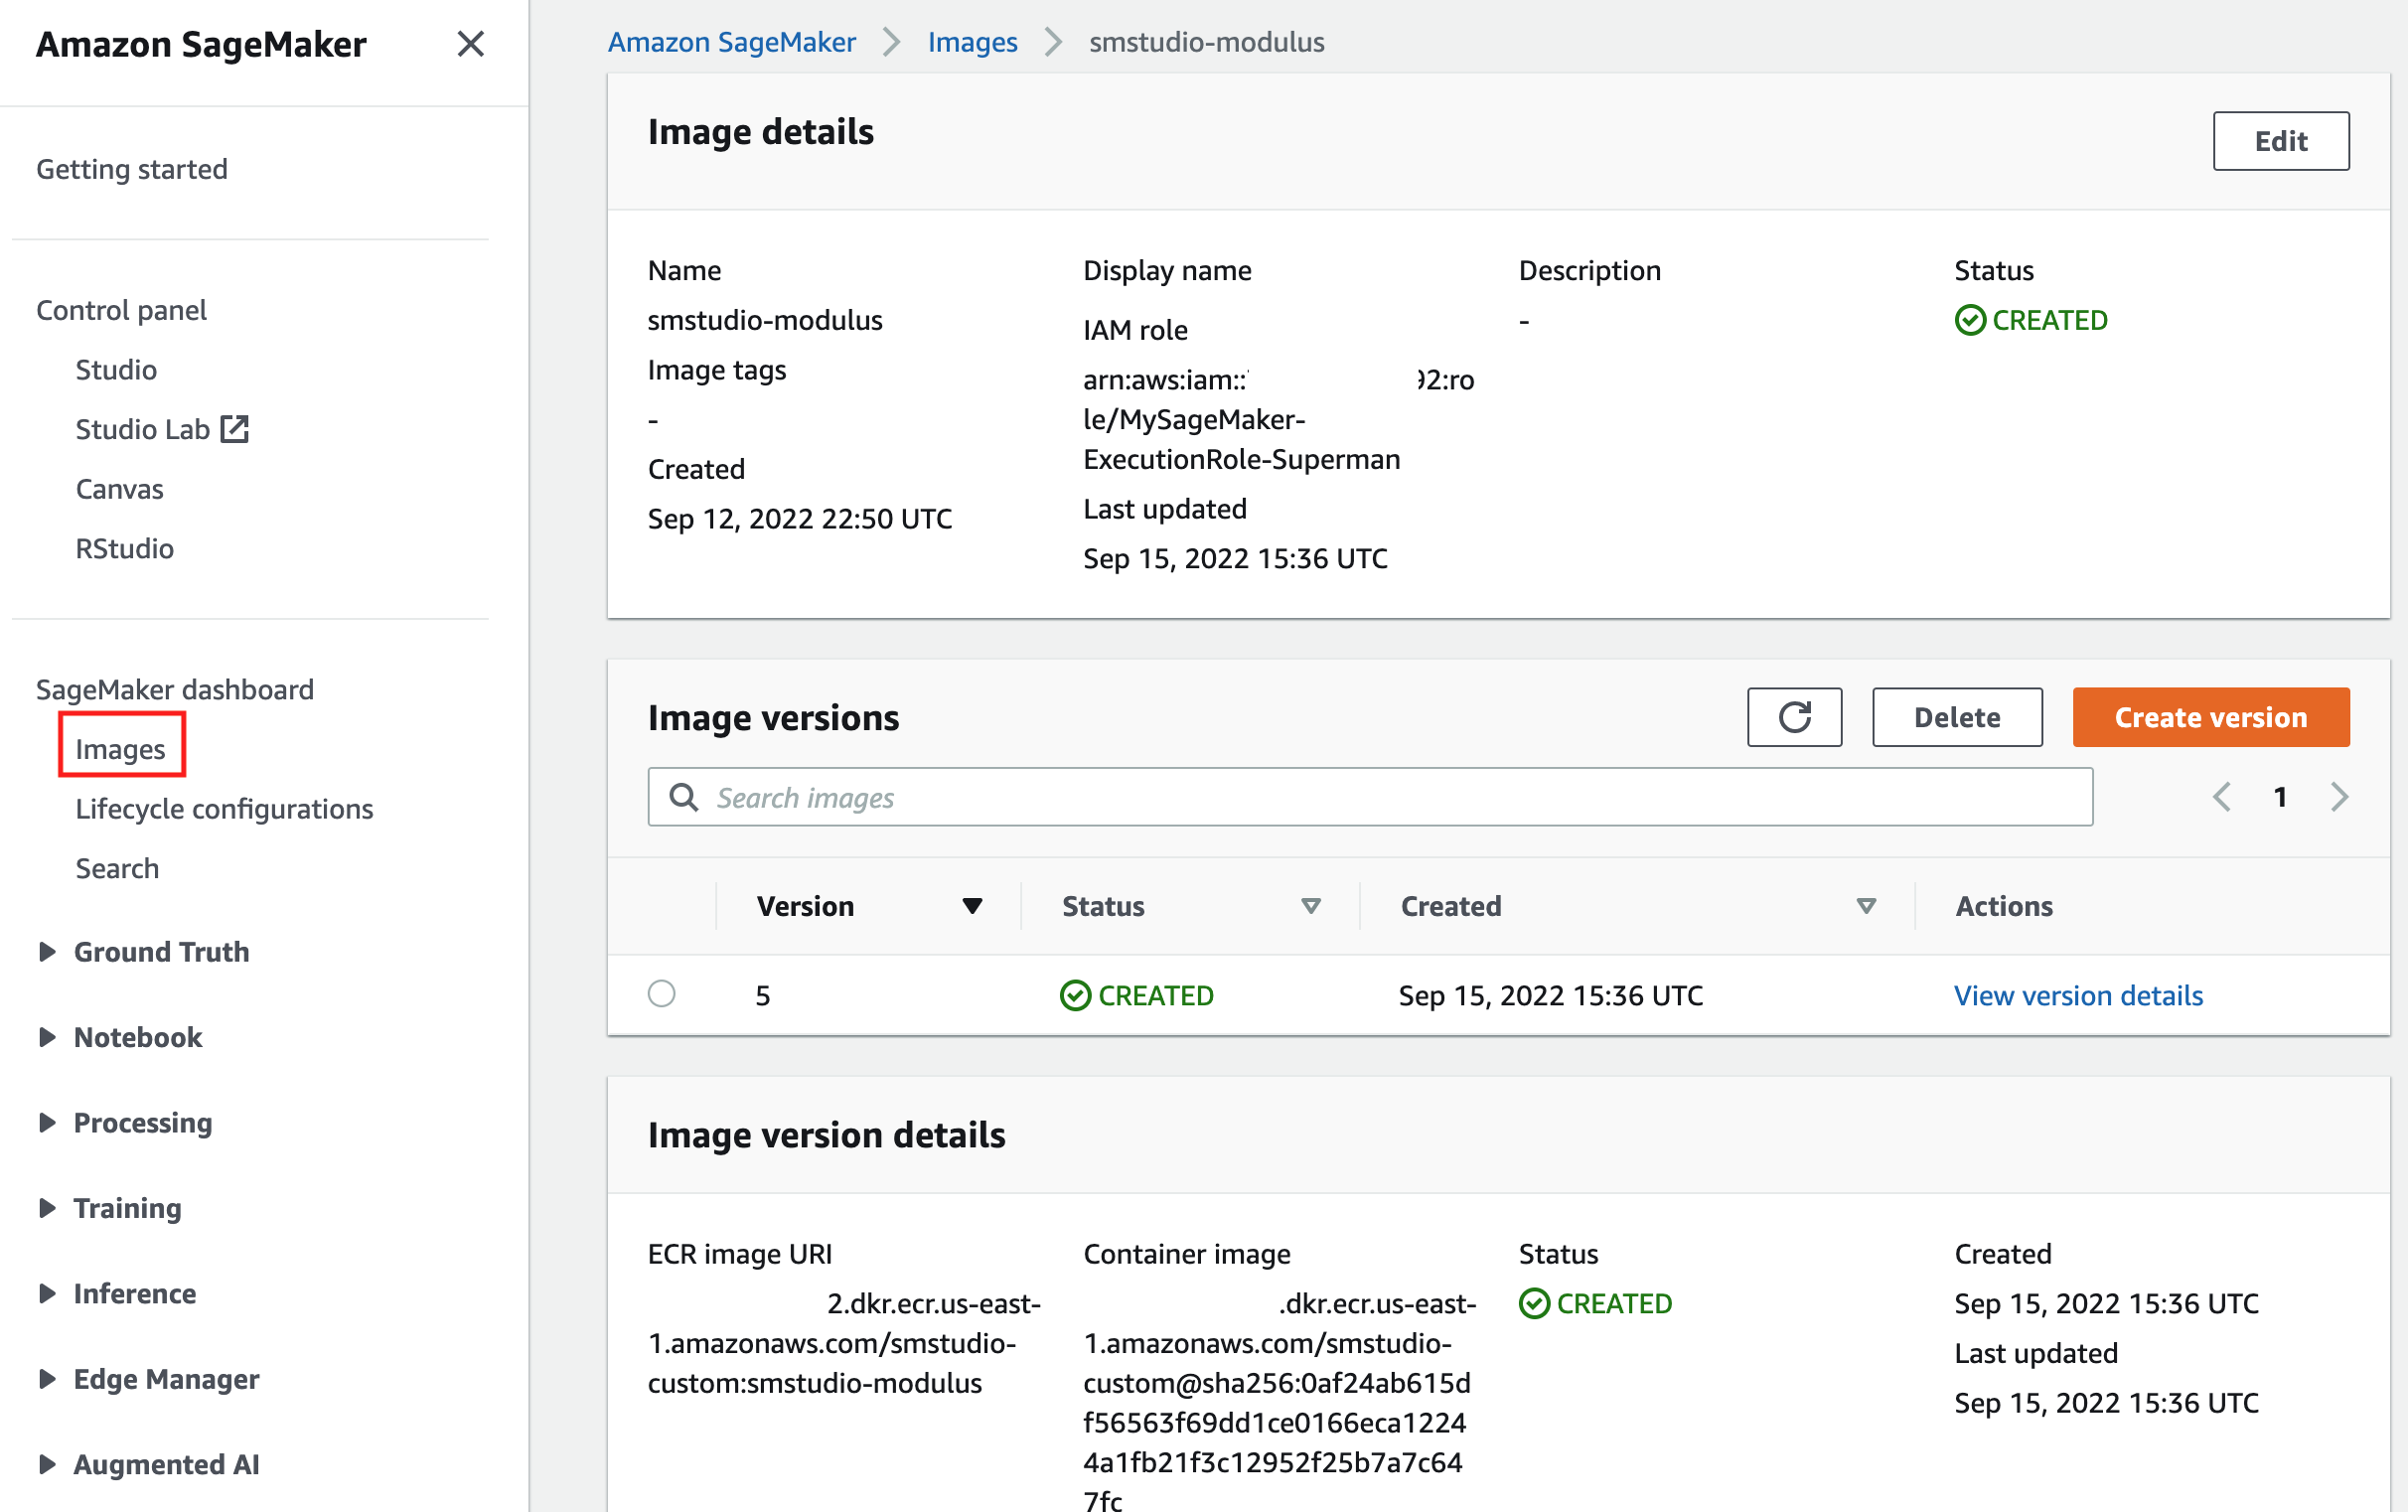The image size is (2408, 1512).
Task: Open Canvas from the sidebar
Action: click(x=119, y=489)
